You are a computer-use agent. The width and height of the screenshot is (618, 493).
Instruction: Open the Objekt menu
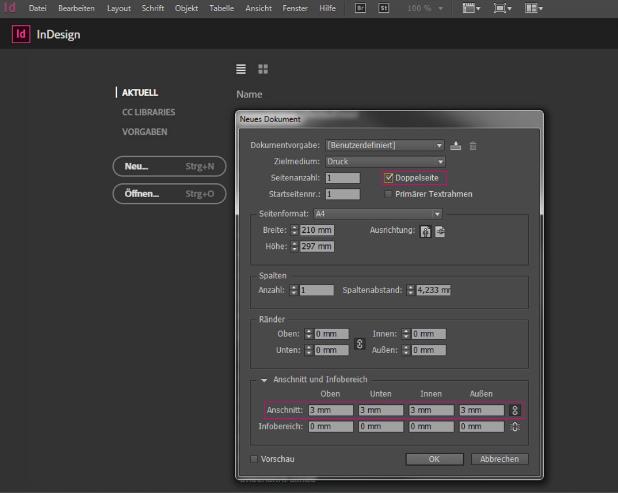(x=186, y=8)
